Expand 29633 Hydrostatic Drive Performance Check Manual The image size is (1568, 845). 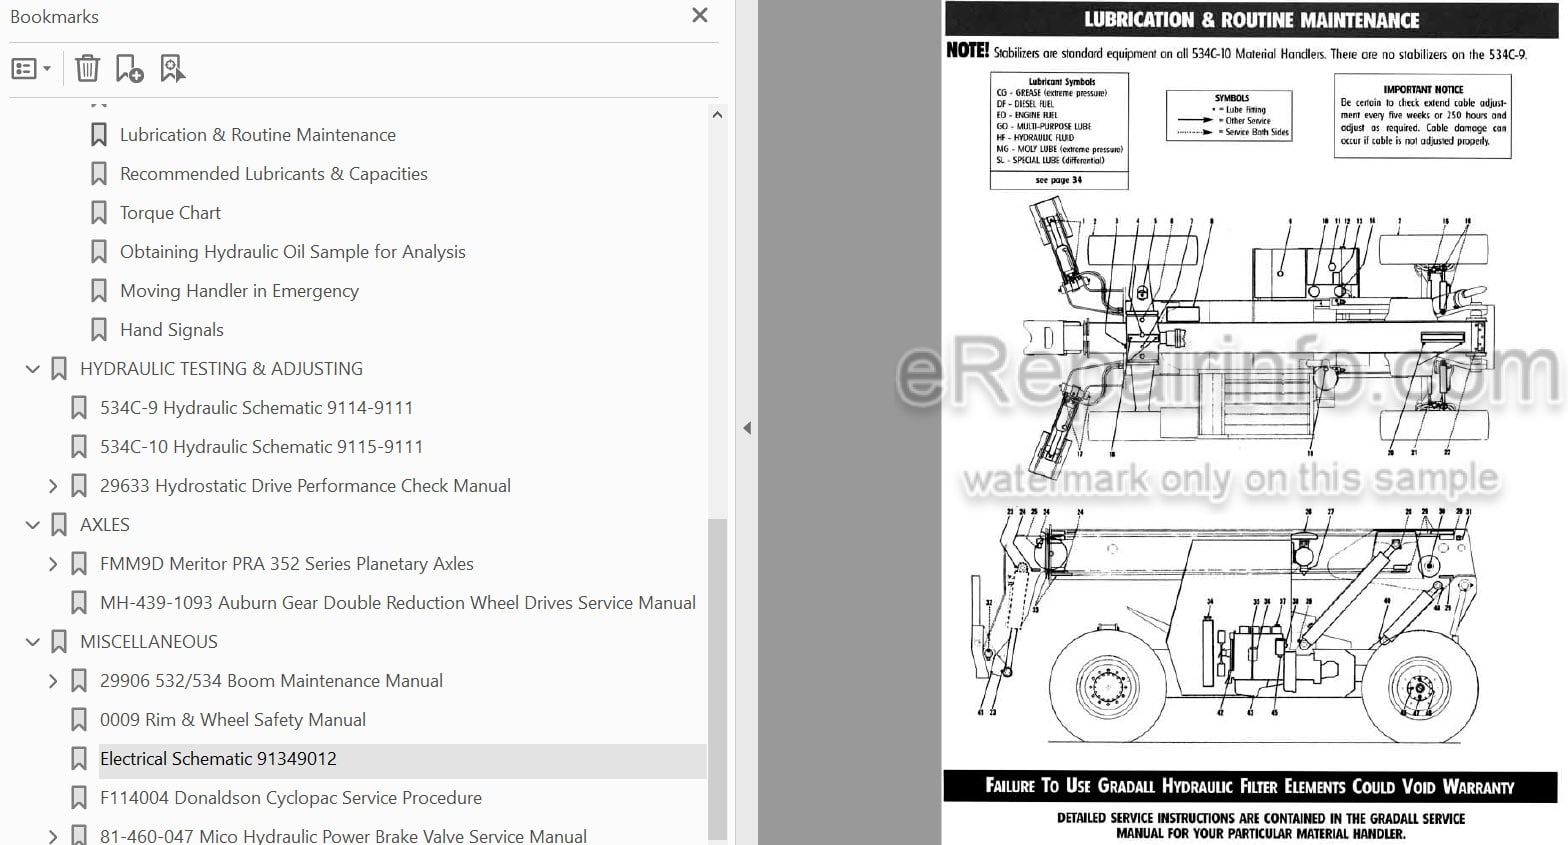[53, 486]
